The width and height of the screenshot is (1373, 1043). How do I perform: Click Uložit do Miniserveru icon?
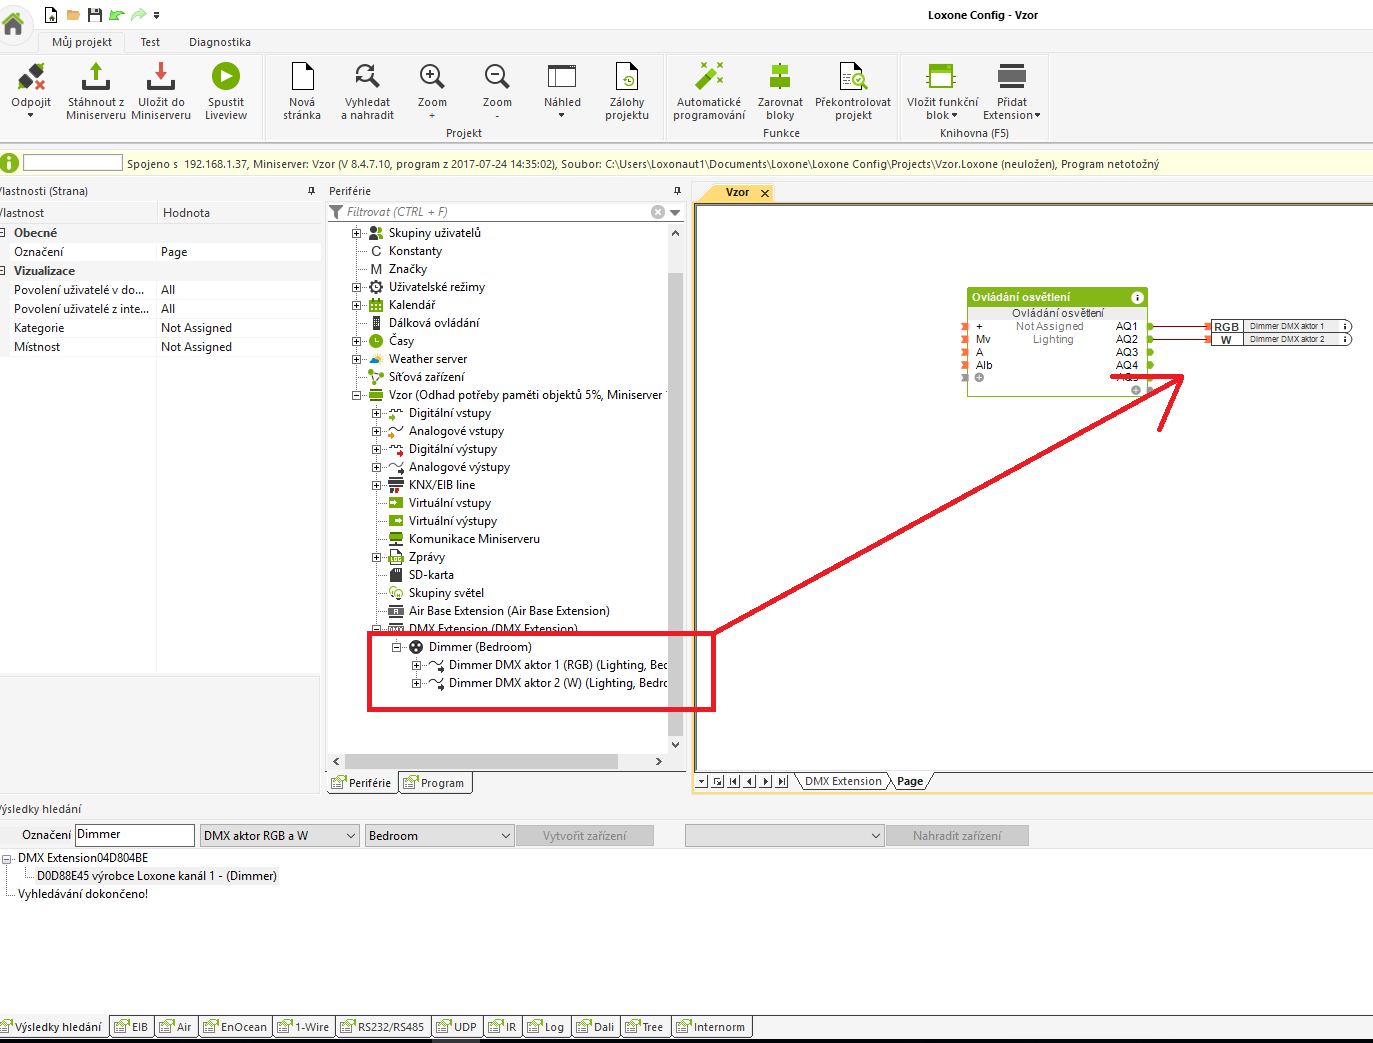[161, 78]
